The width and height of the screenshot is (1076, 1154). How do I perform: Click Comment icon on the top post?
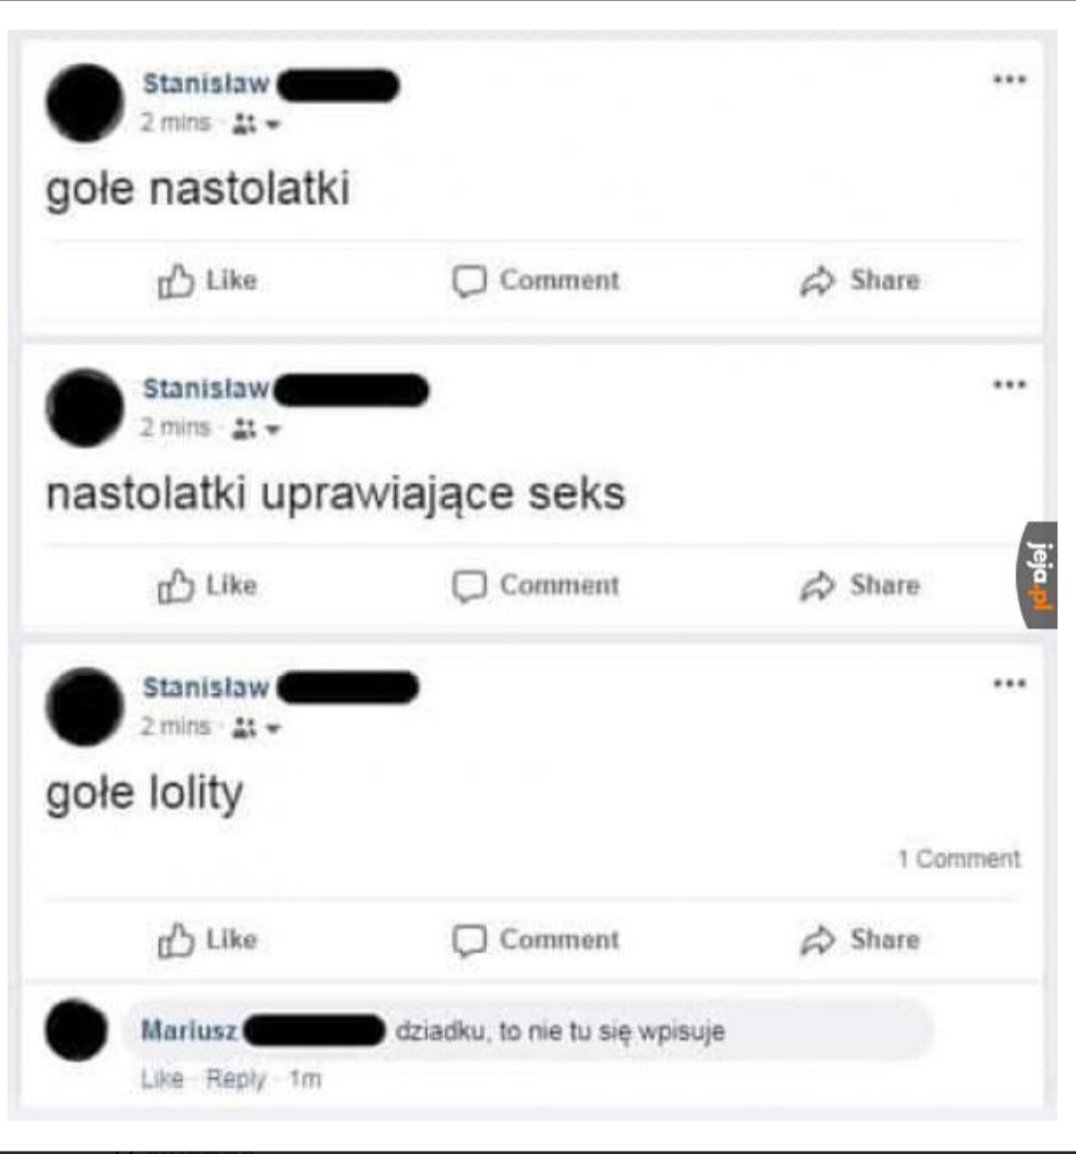pyautogui.click(x=469, y=281)
